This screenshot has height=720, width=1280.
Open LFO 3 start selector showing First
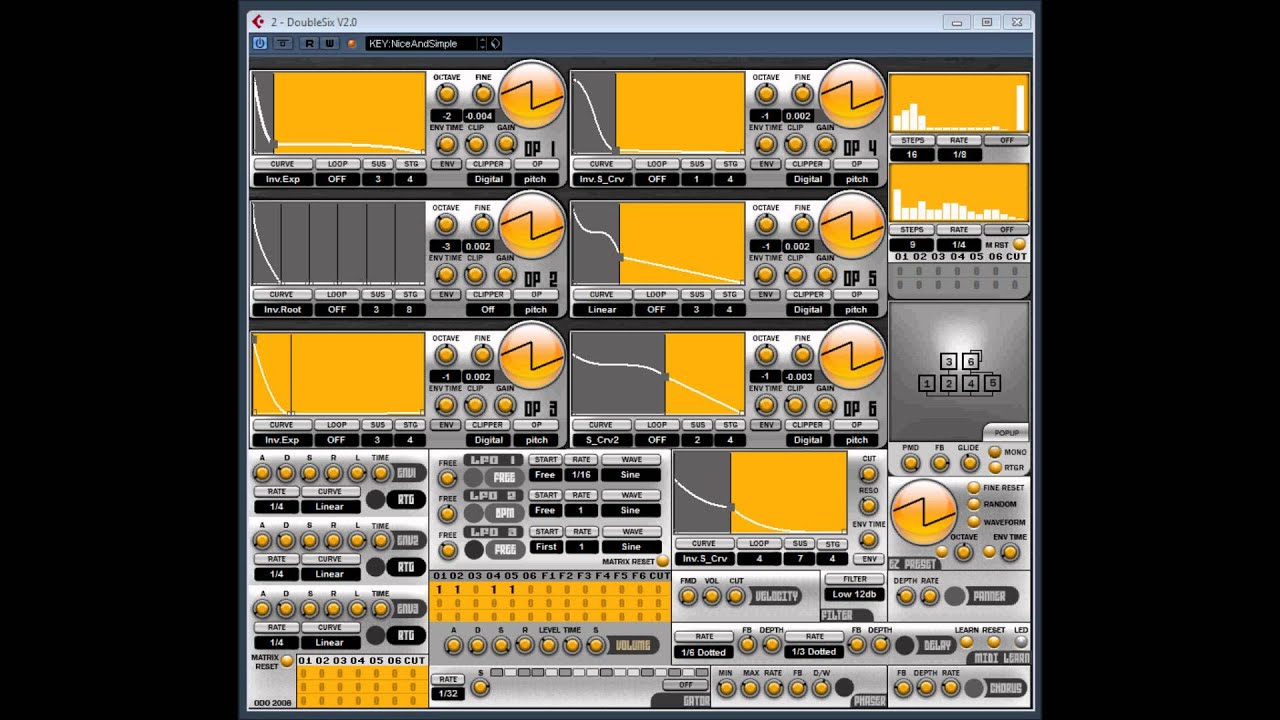point(545,547)
